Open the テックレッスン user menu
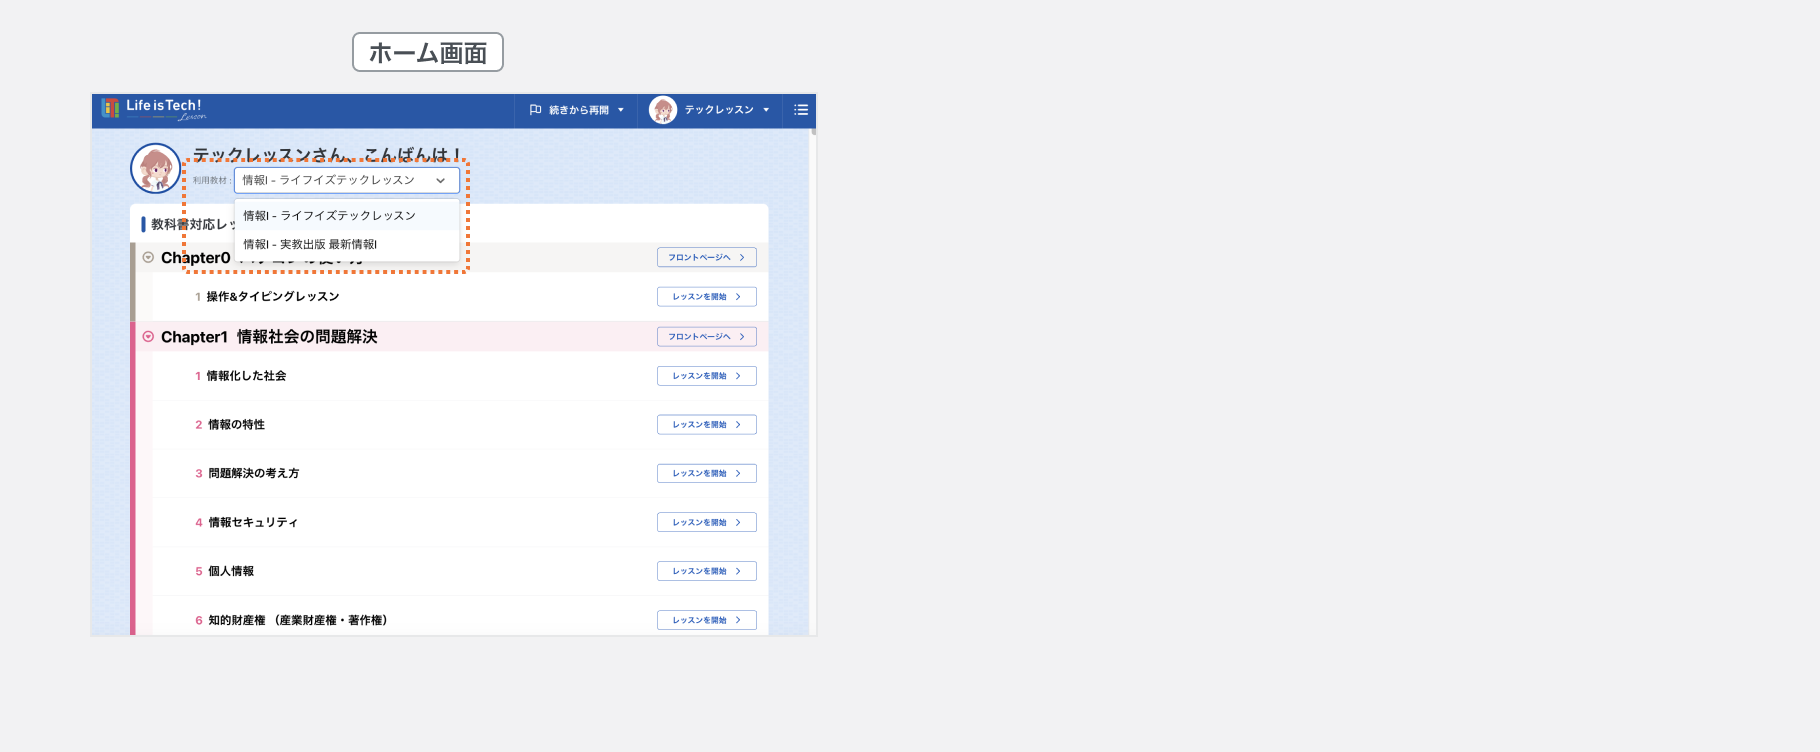 (x=710, y=110)
